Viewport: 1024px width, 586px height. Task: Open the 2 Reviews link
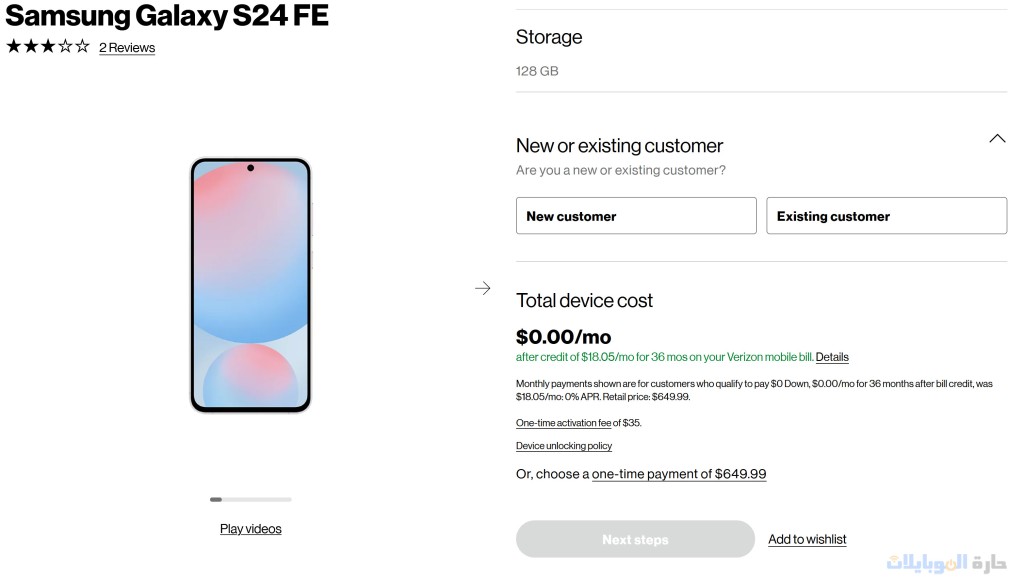pyautogui.click(x=127, y=47)
